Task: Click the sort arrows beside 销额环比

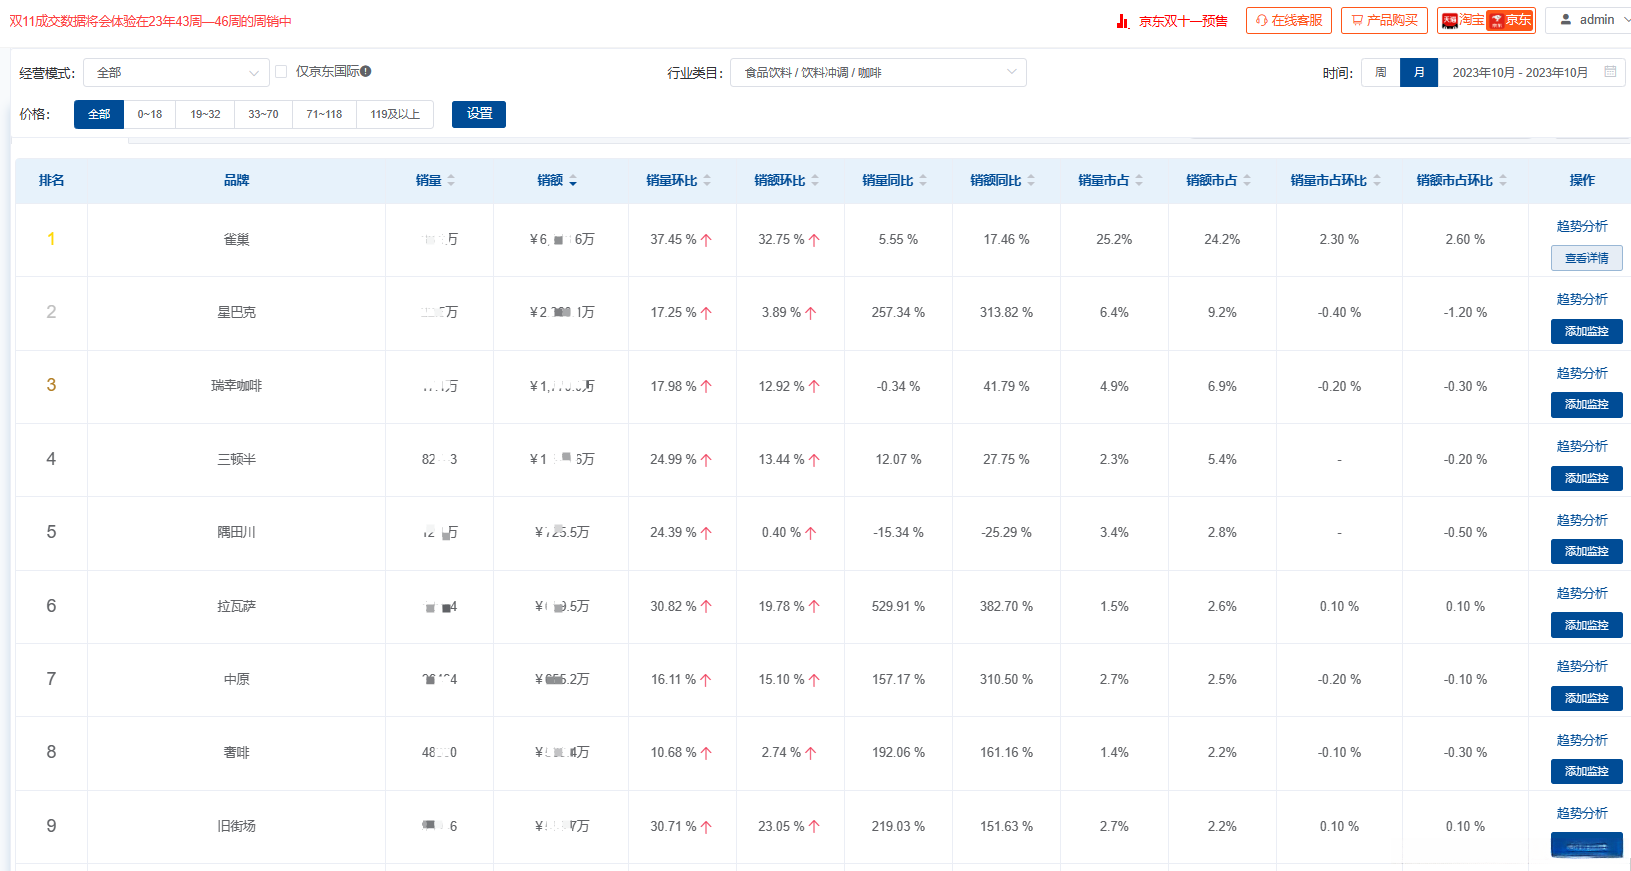Action: (815, 181)
